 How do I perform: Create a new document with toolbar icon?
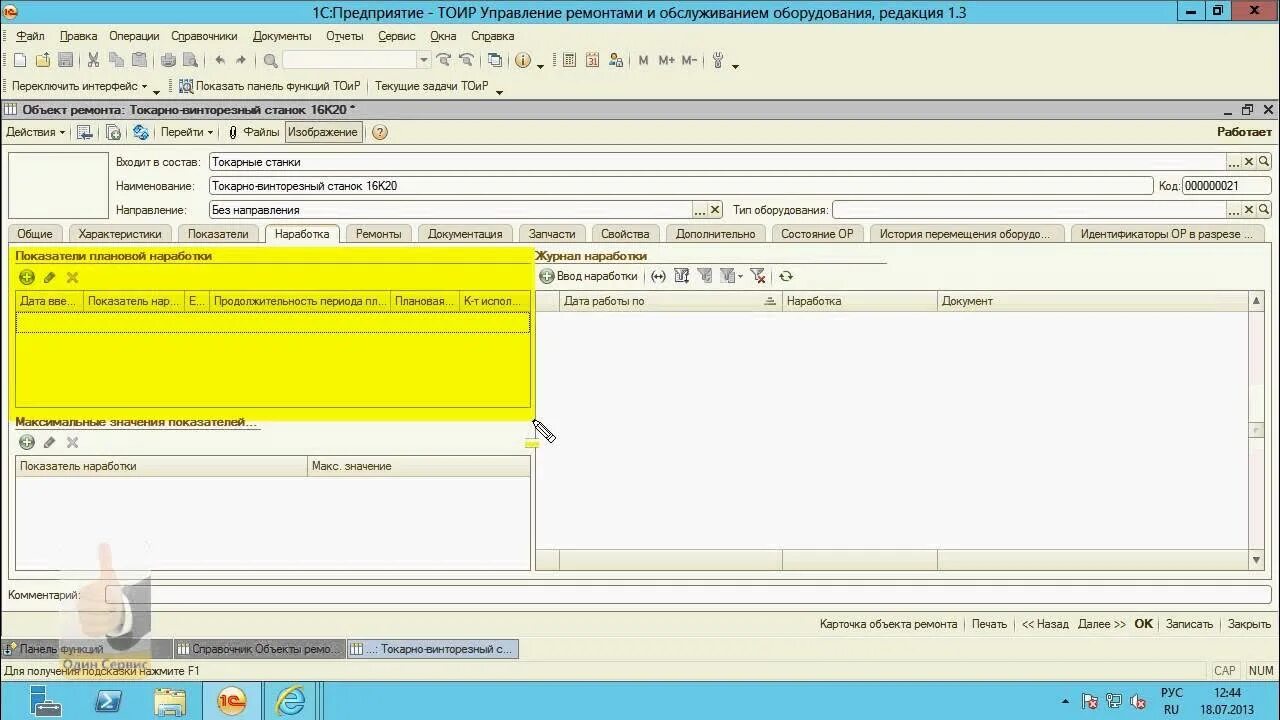[x=19, y=61]
